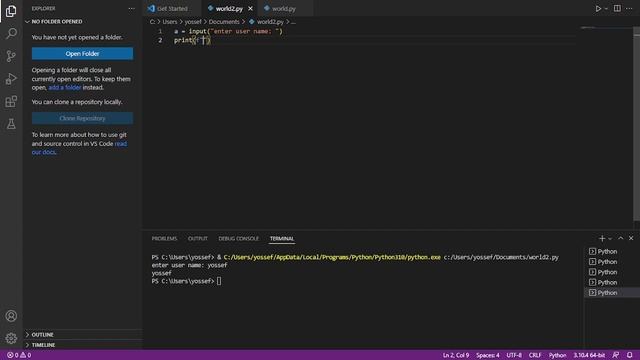Switch to the world.py tab
The width and height of the screenshot is (640, 360).
click(x=284, y=9)
